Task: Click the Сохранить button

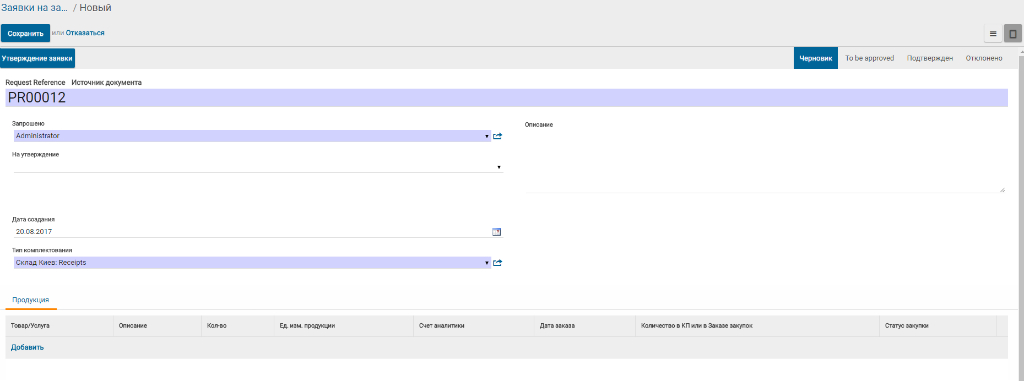Action: tap(25, 33)
